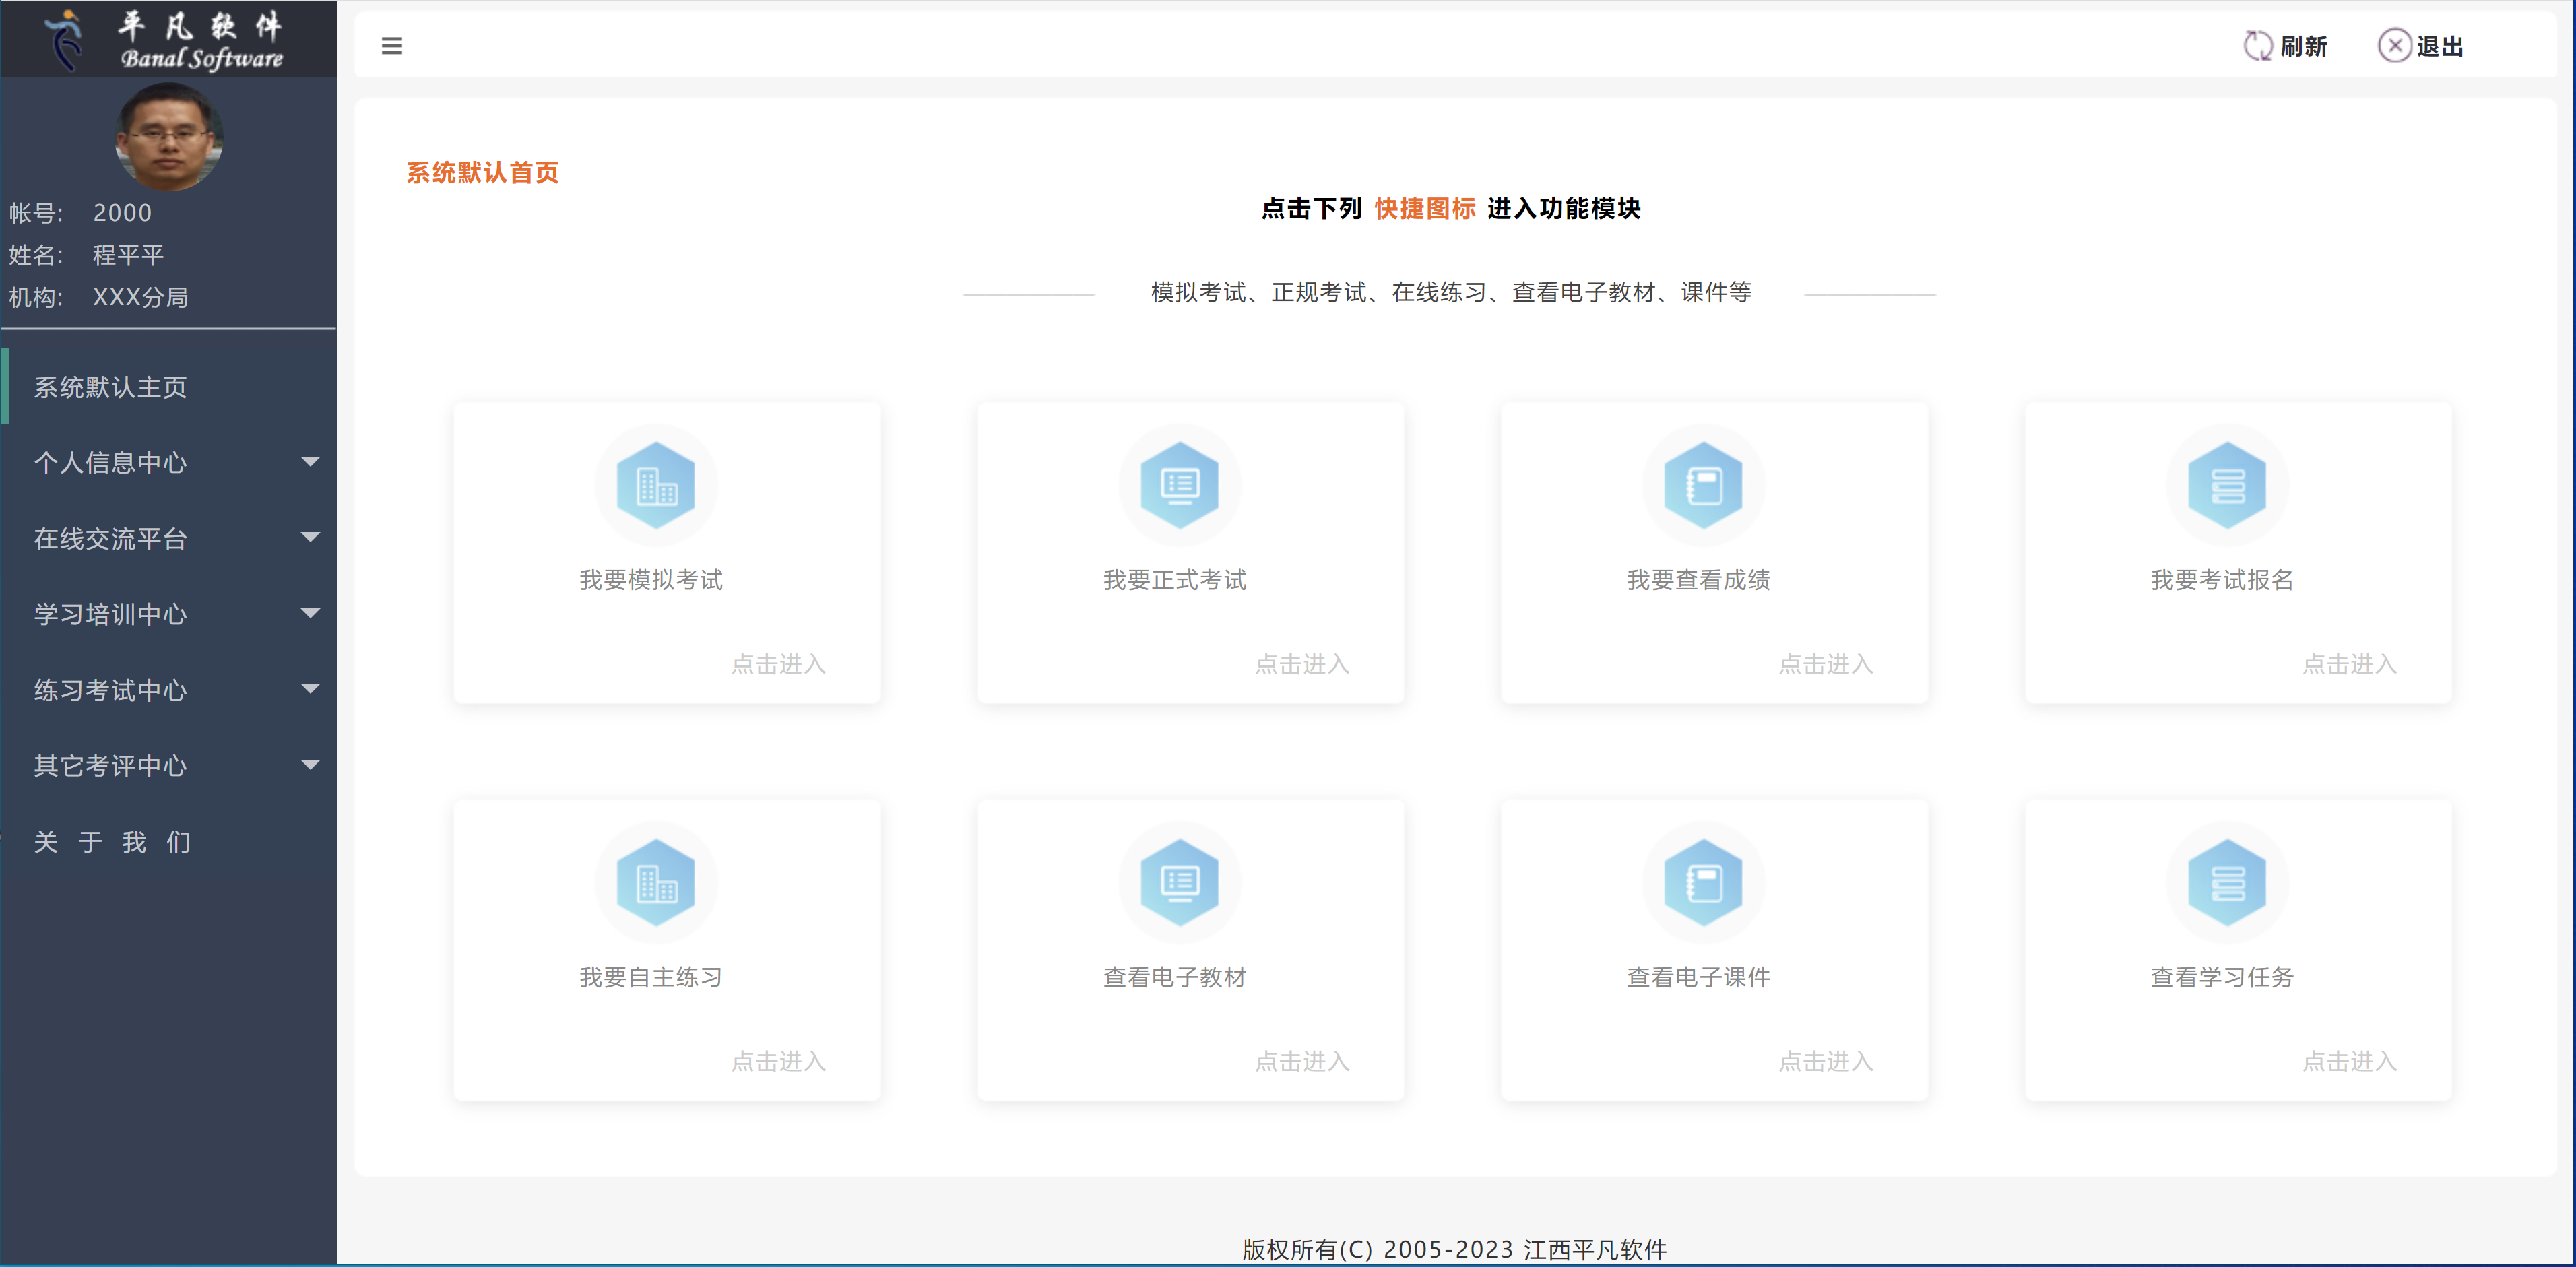Click the copyright 版权所有 footer text
This screenshot has height=1267, width=2576.
click(1455, 1249)
